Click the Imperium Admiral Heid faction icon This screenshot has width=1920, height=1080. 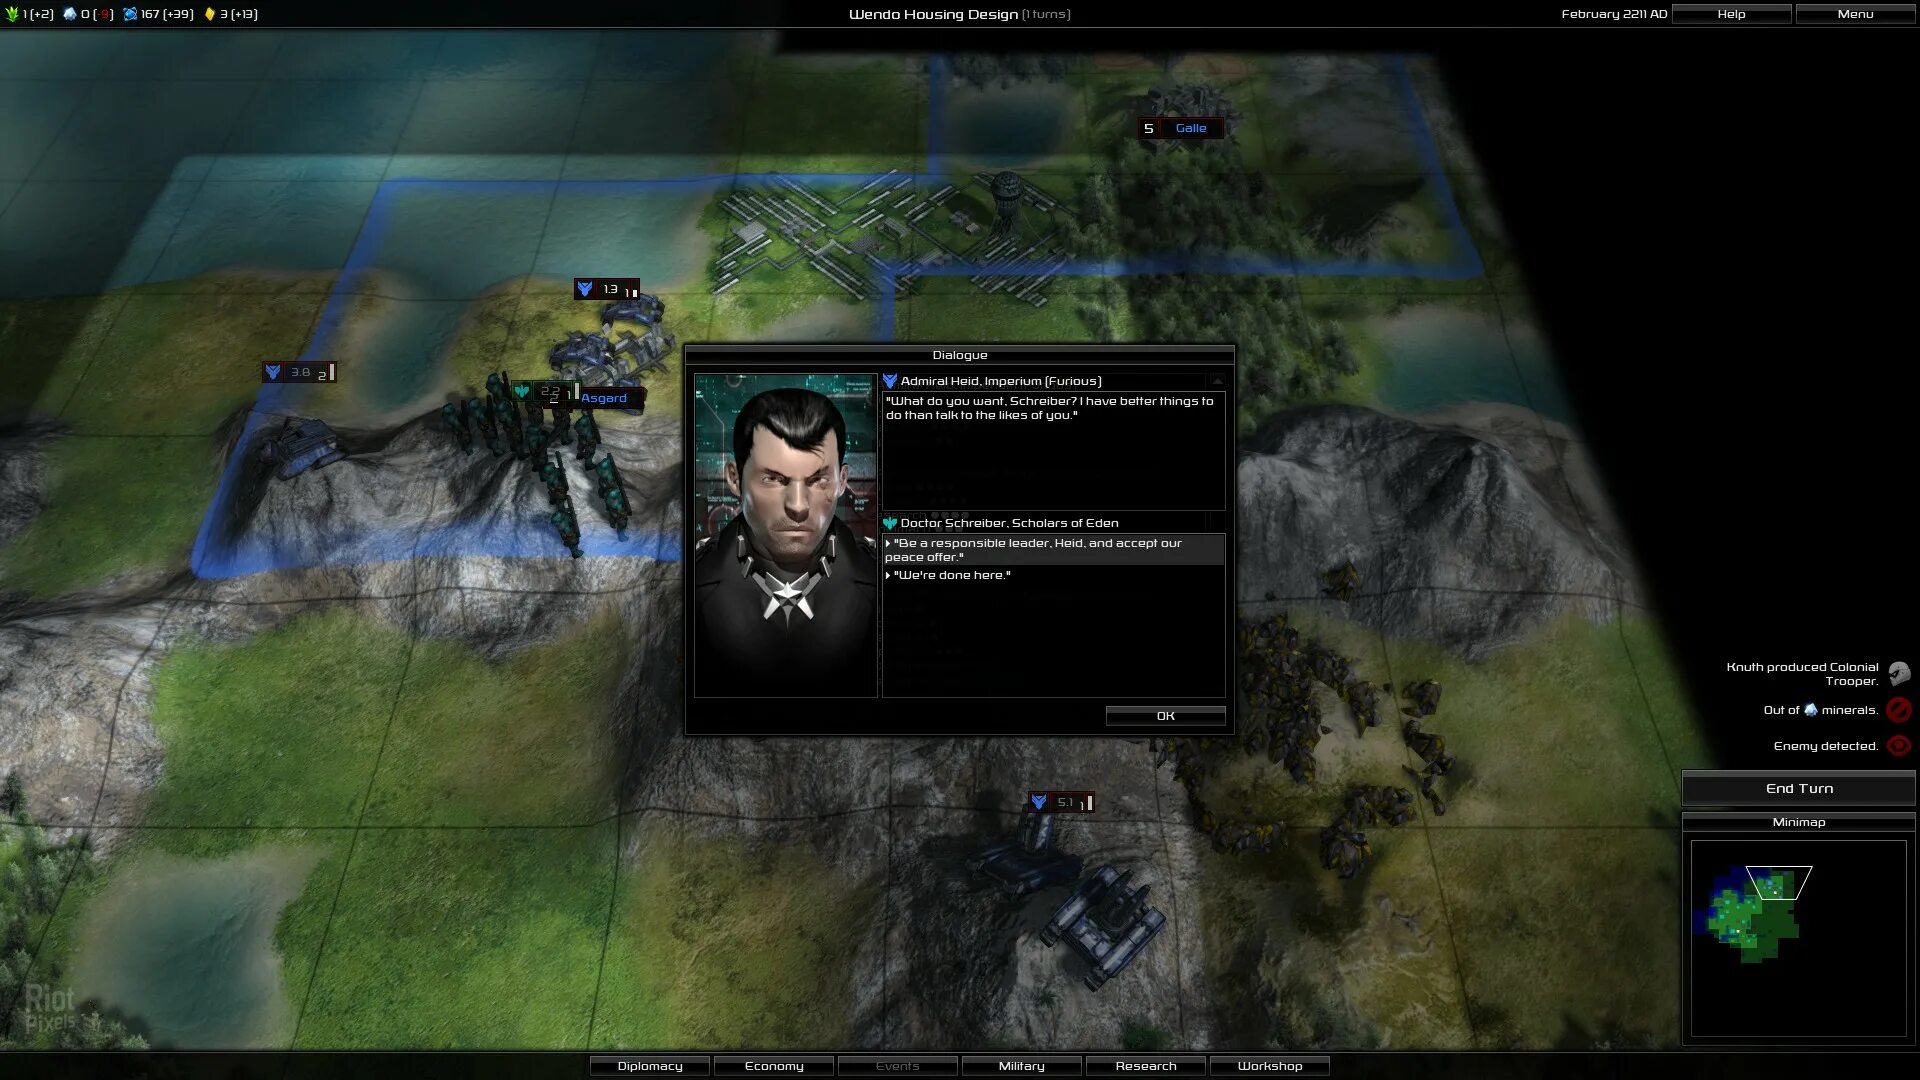[891, 380]
